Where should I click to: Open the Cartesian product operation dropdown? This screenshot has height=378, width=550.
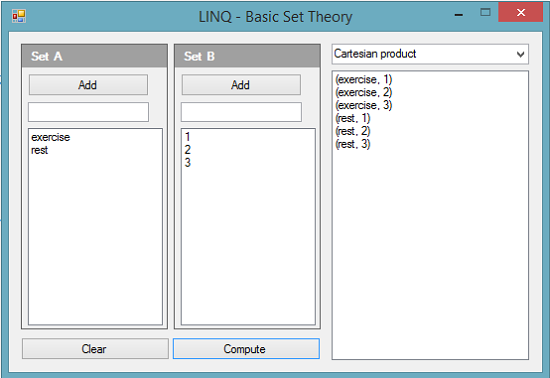pos(430,54)
